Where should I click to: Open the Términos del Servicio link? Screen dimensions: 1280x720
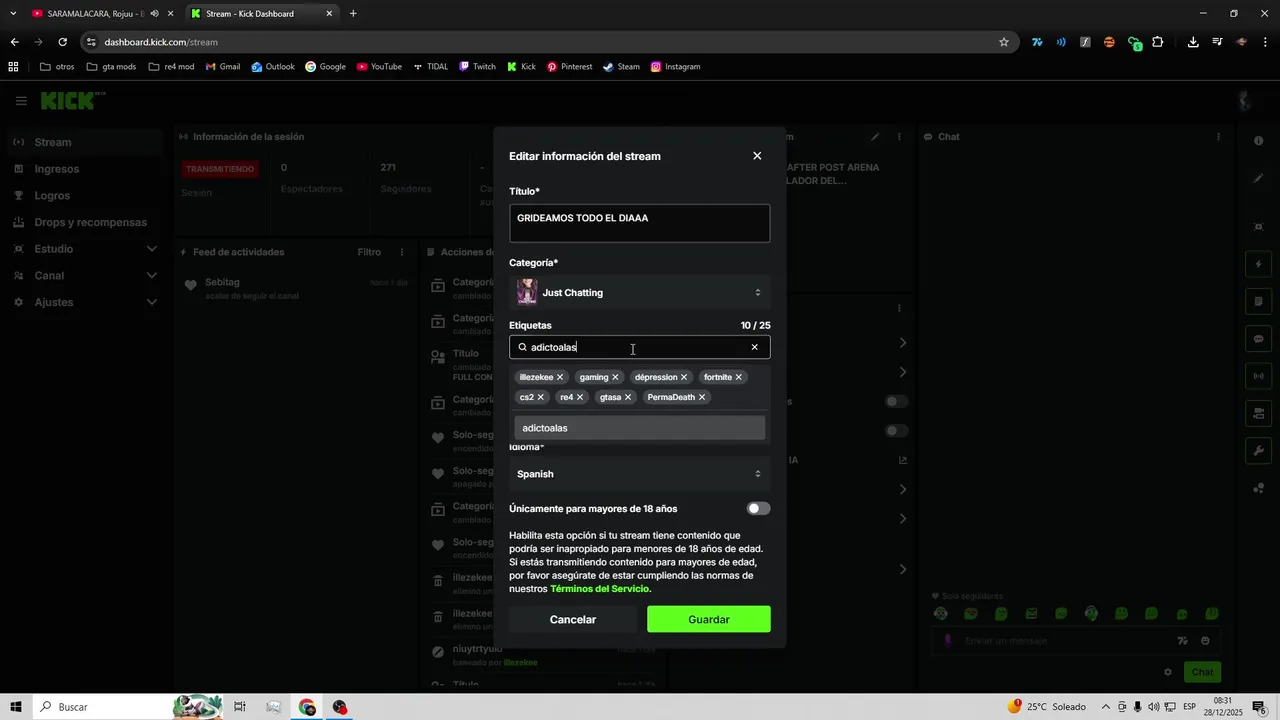pos(600,589)
